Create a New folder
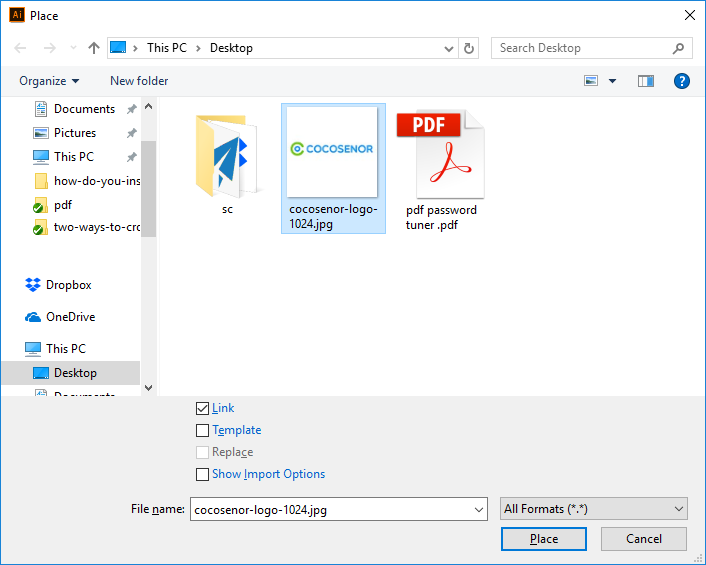Image resolution: width=706 pixels, height=565 pixels. (139, 81)
